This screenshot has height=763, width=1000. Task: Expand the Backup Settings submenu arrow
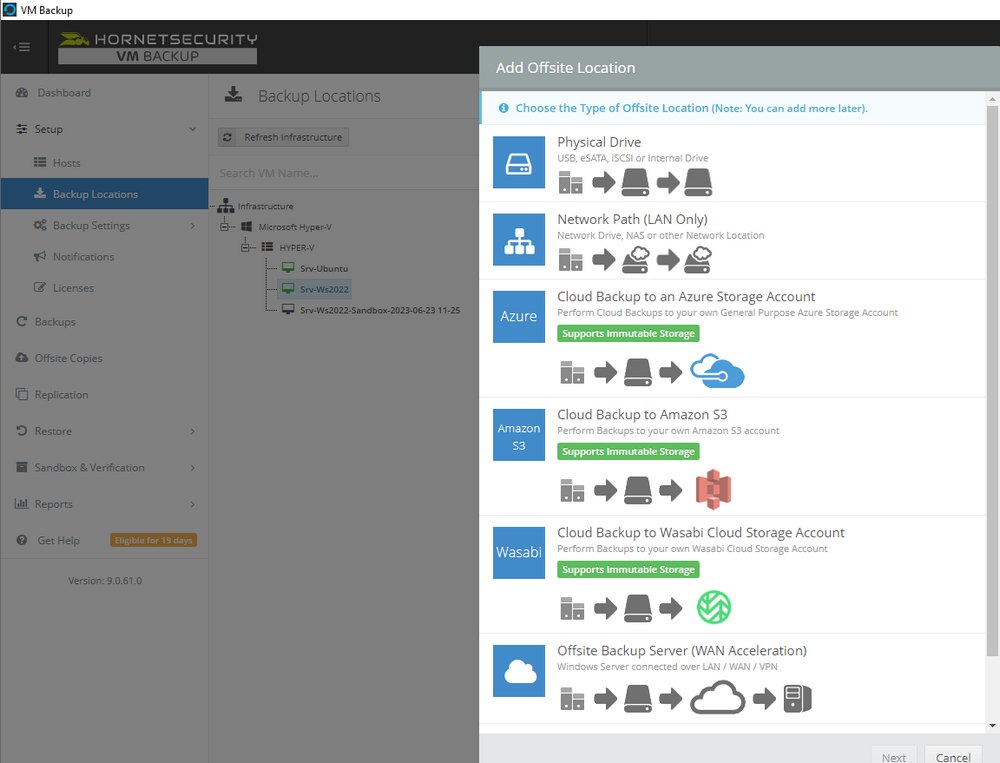pyautogui.click(x=193, y=225)
